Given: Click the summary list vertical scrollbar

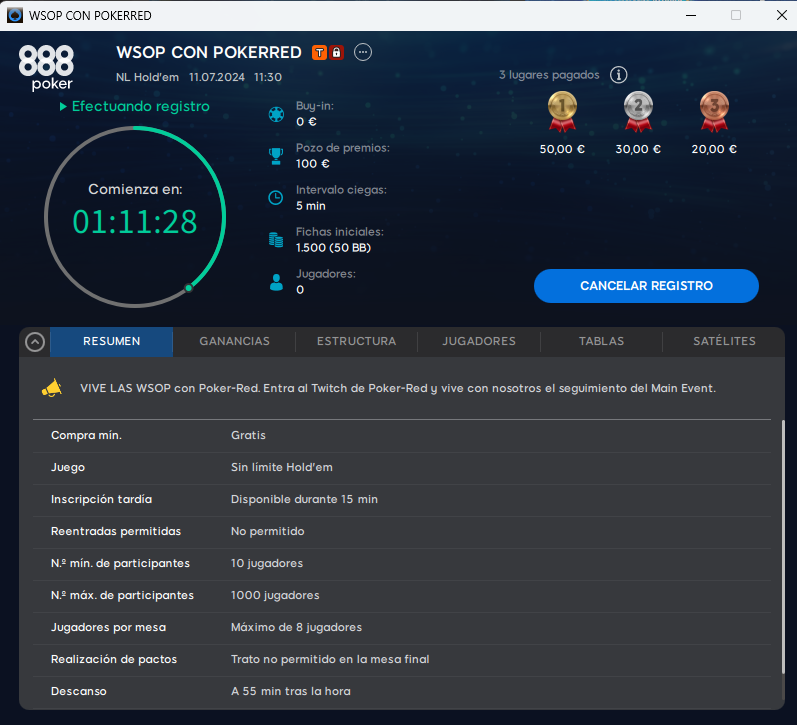Looking at the screenshot, I should 782,547.
